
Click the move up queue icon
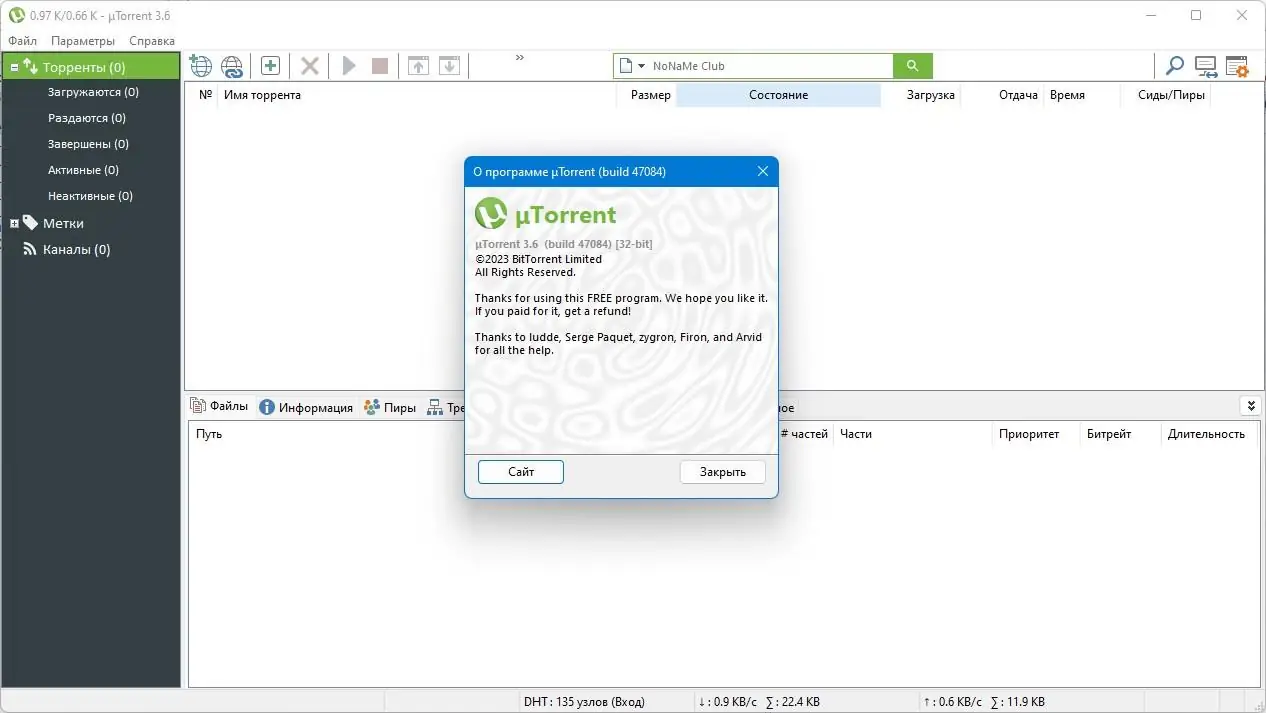tap(419, 66)
